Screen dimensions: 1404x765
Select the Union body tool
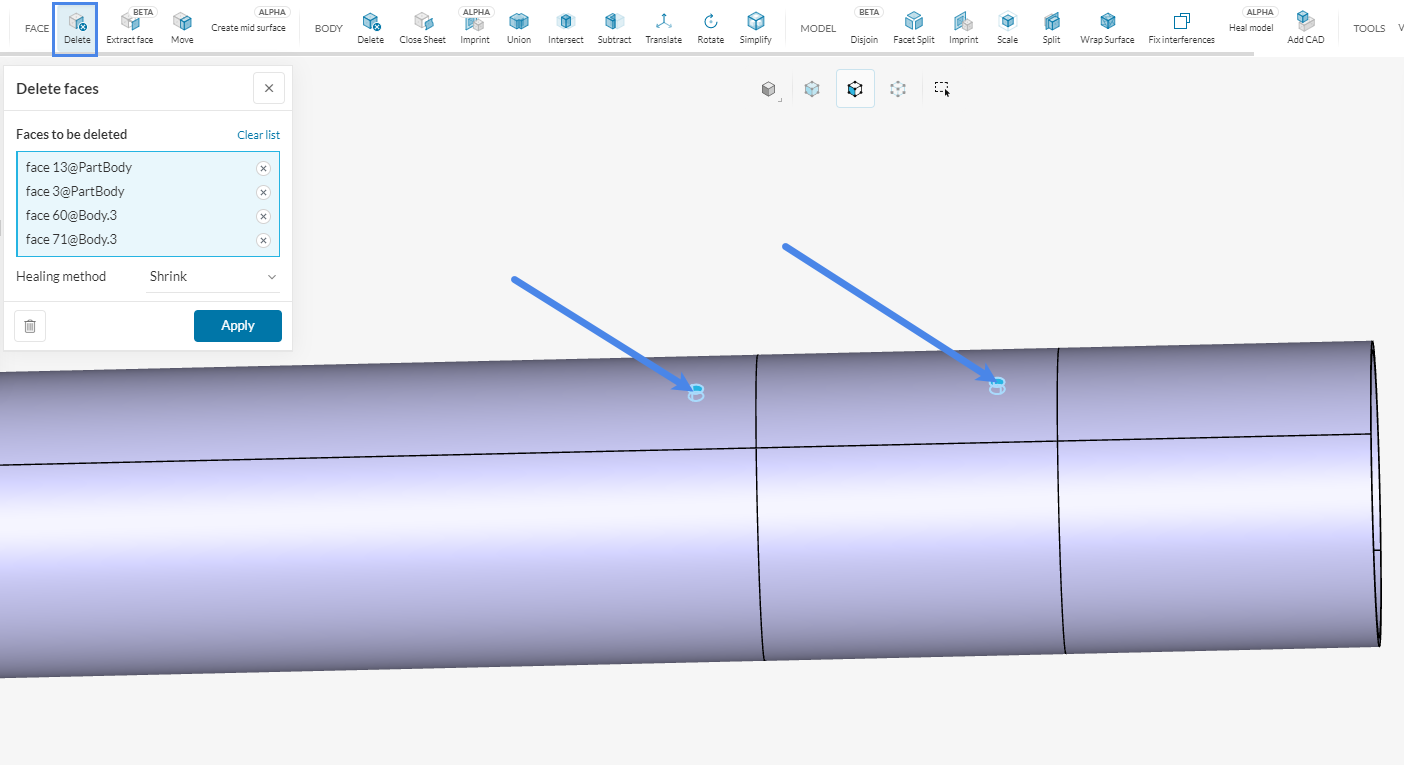[x=519, y=27]
